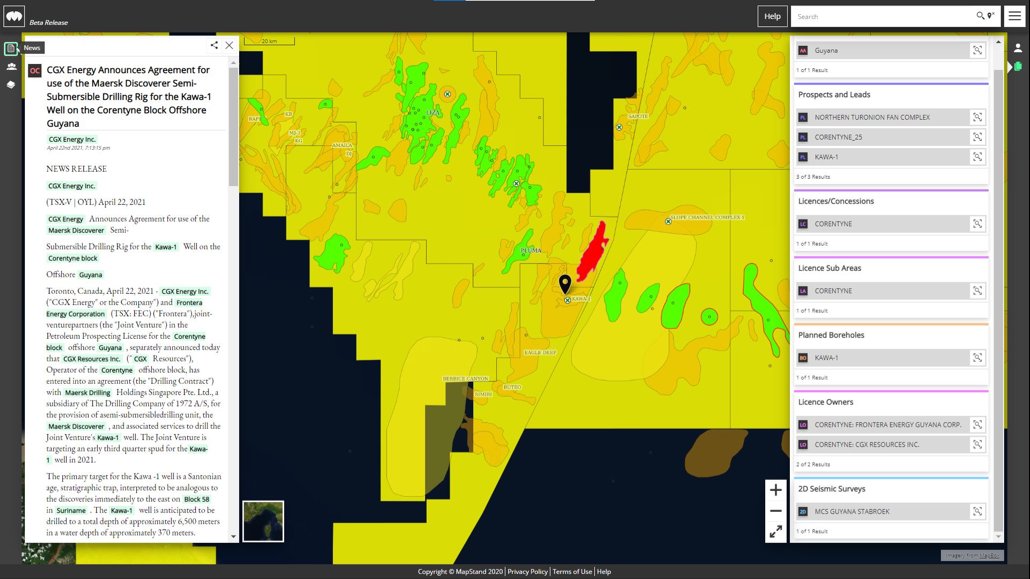
Task: Click the Maersk Discoverer tag in intro
Action: click(x=76, y=231)
